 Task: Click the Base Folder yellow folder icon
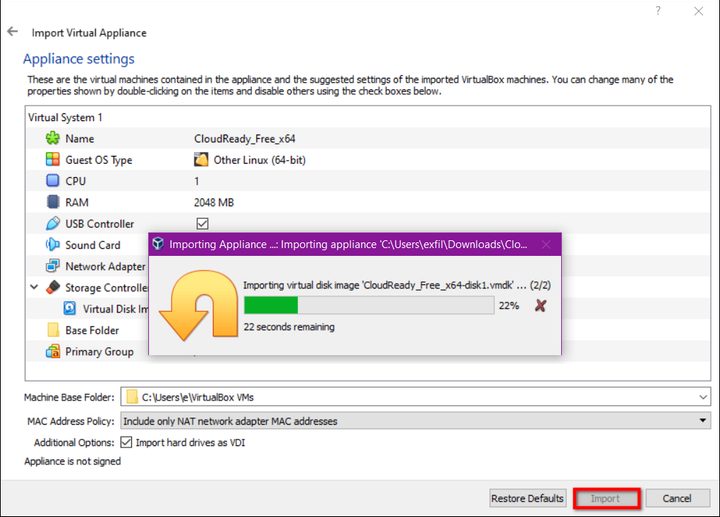[x=53, y=330]
